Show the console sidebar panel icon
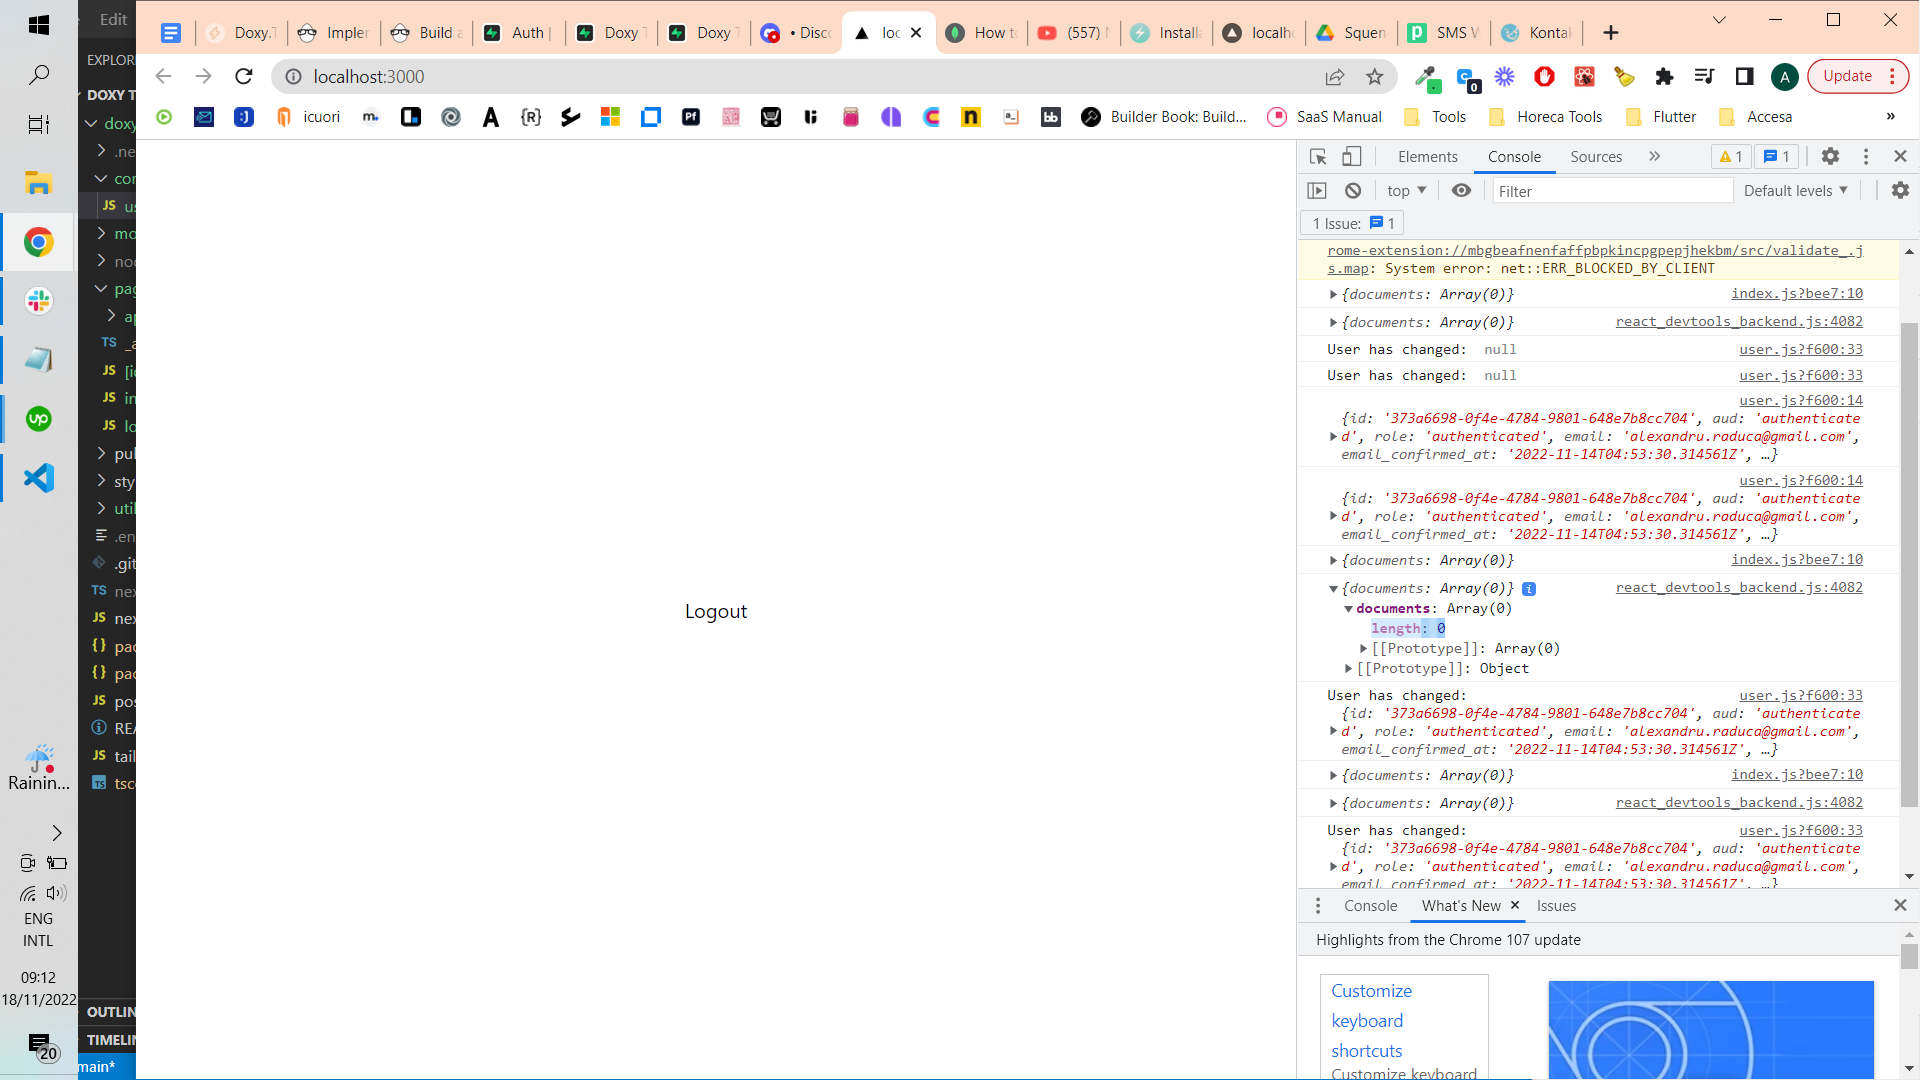 click(1317, 191)
